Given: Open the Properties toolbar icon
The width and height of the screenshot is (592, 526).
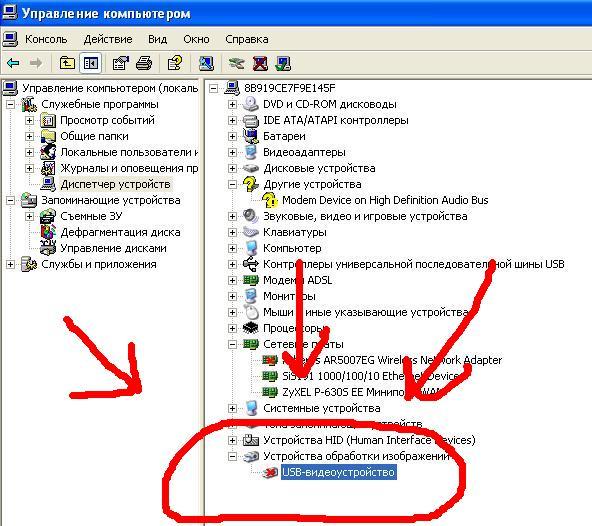Looking at the screenshot, I should pyautogui.click(x=121, y=63).
